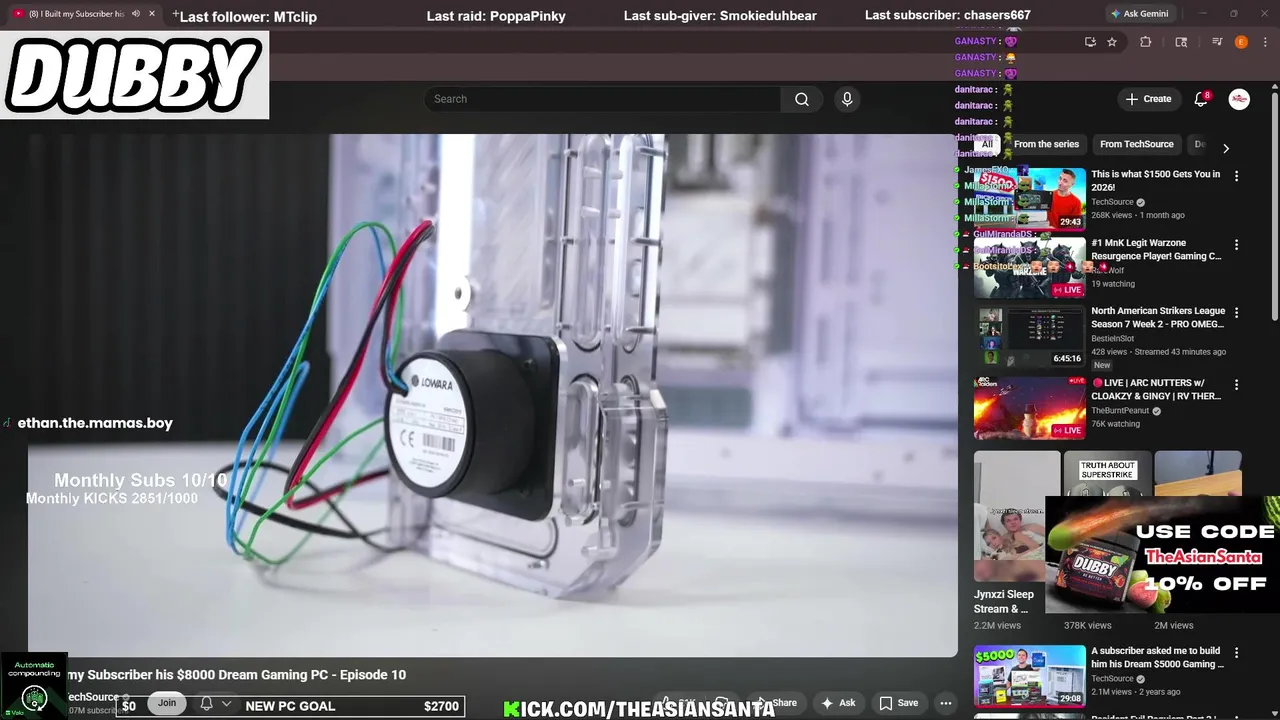Screen dimensions: 1280x720
Task: Select the 'From the series' chip
Action: (1046, 144)
